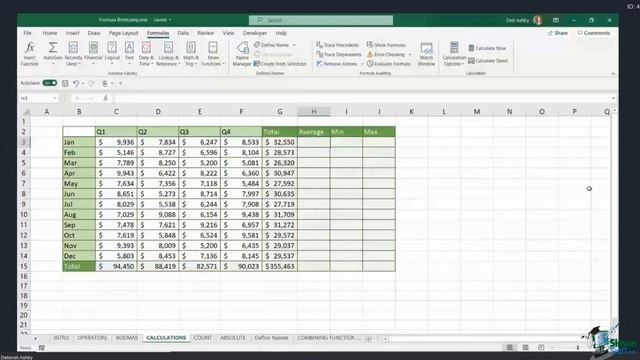The height and width of the screenshot is (360, 640).
Task: Expand the Remove Arrows dropdown arrow
Action: pyautogui.click(x=362, y=64)
